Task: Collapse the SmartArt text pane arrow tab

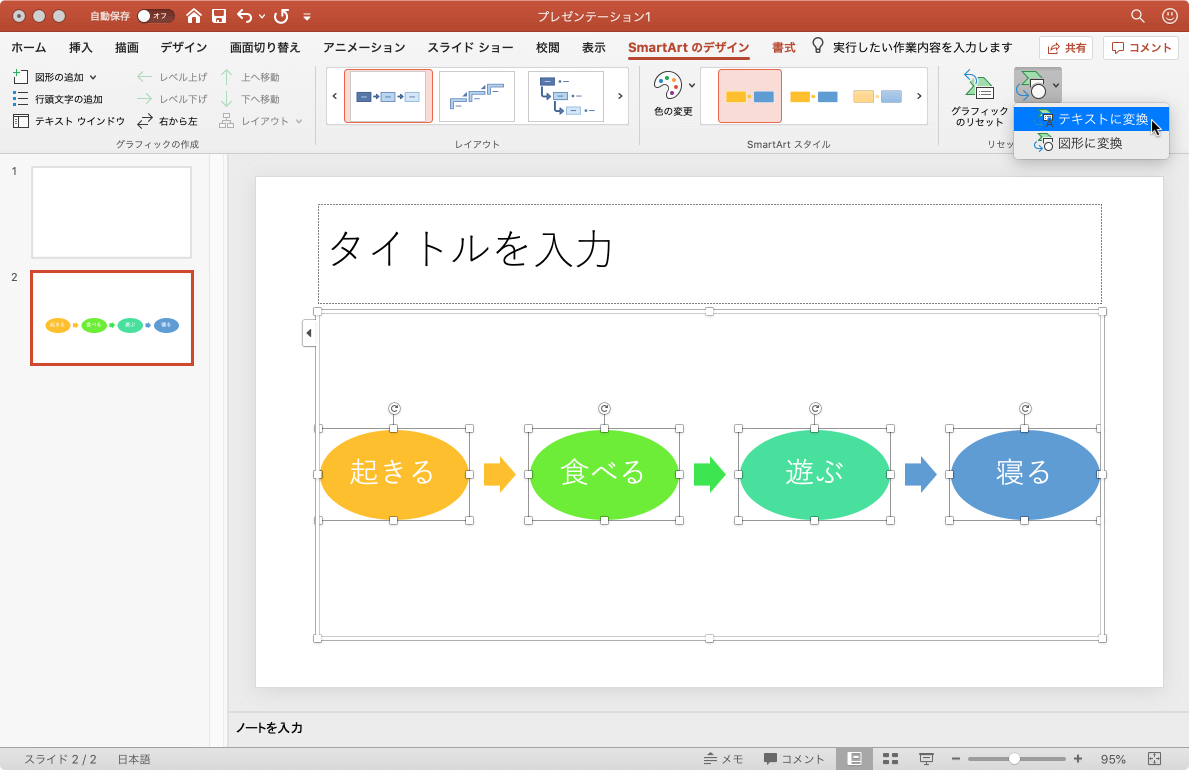Action: [309, 333]
